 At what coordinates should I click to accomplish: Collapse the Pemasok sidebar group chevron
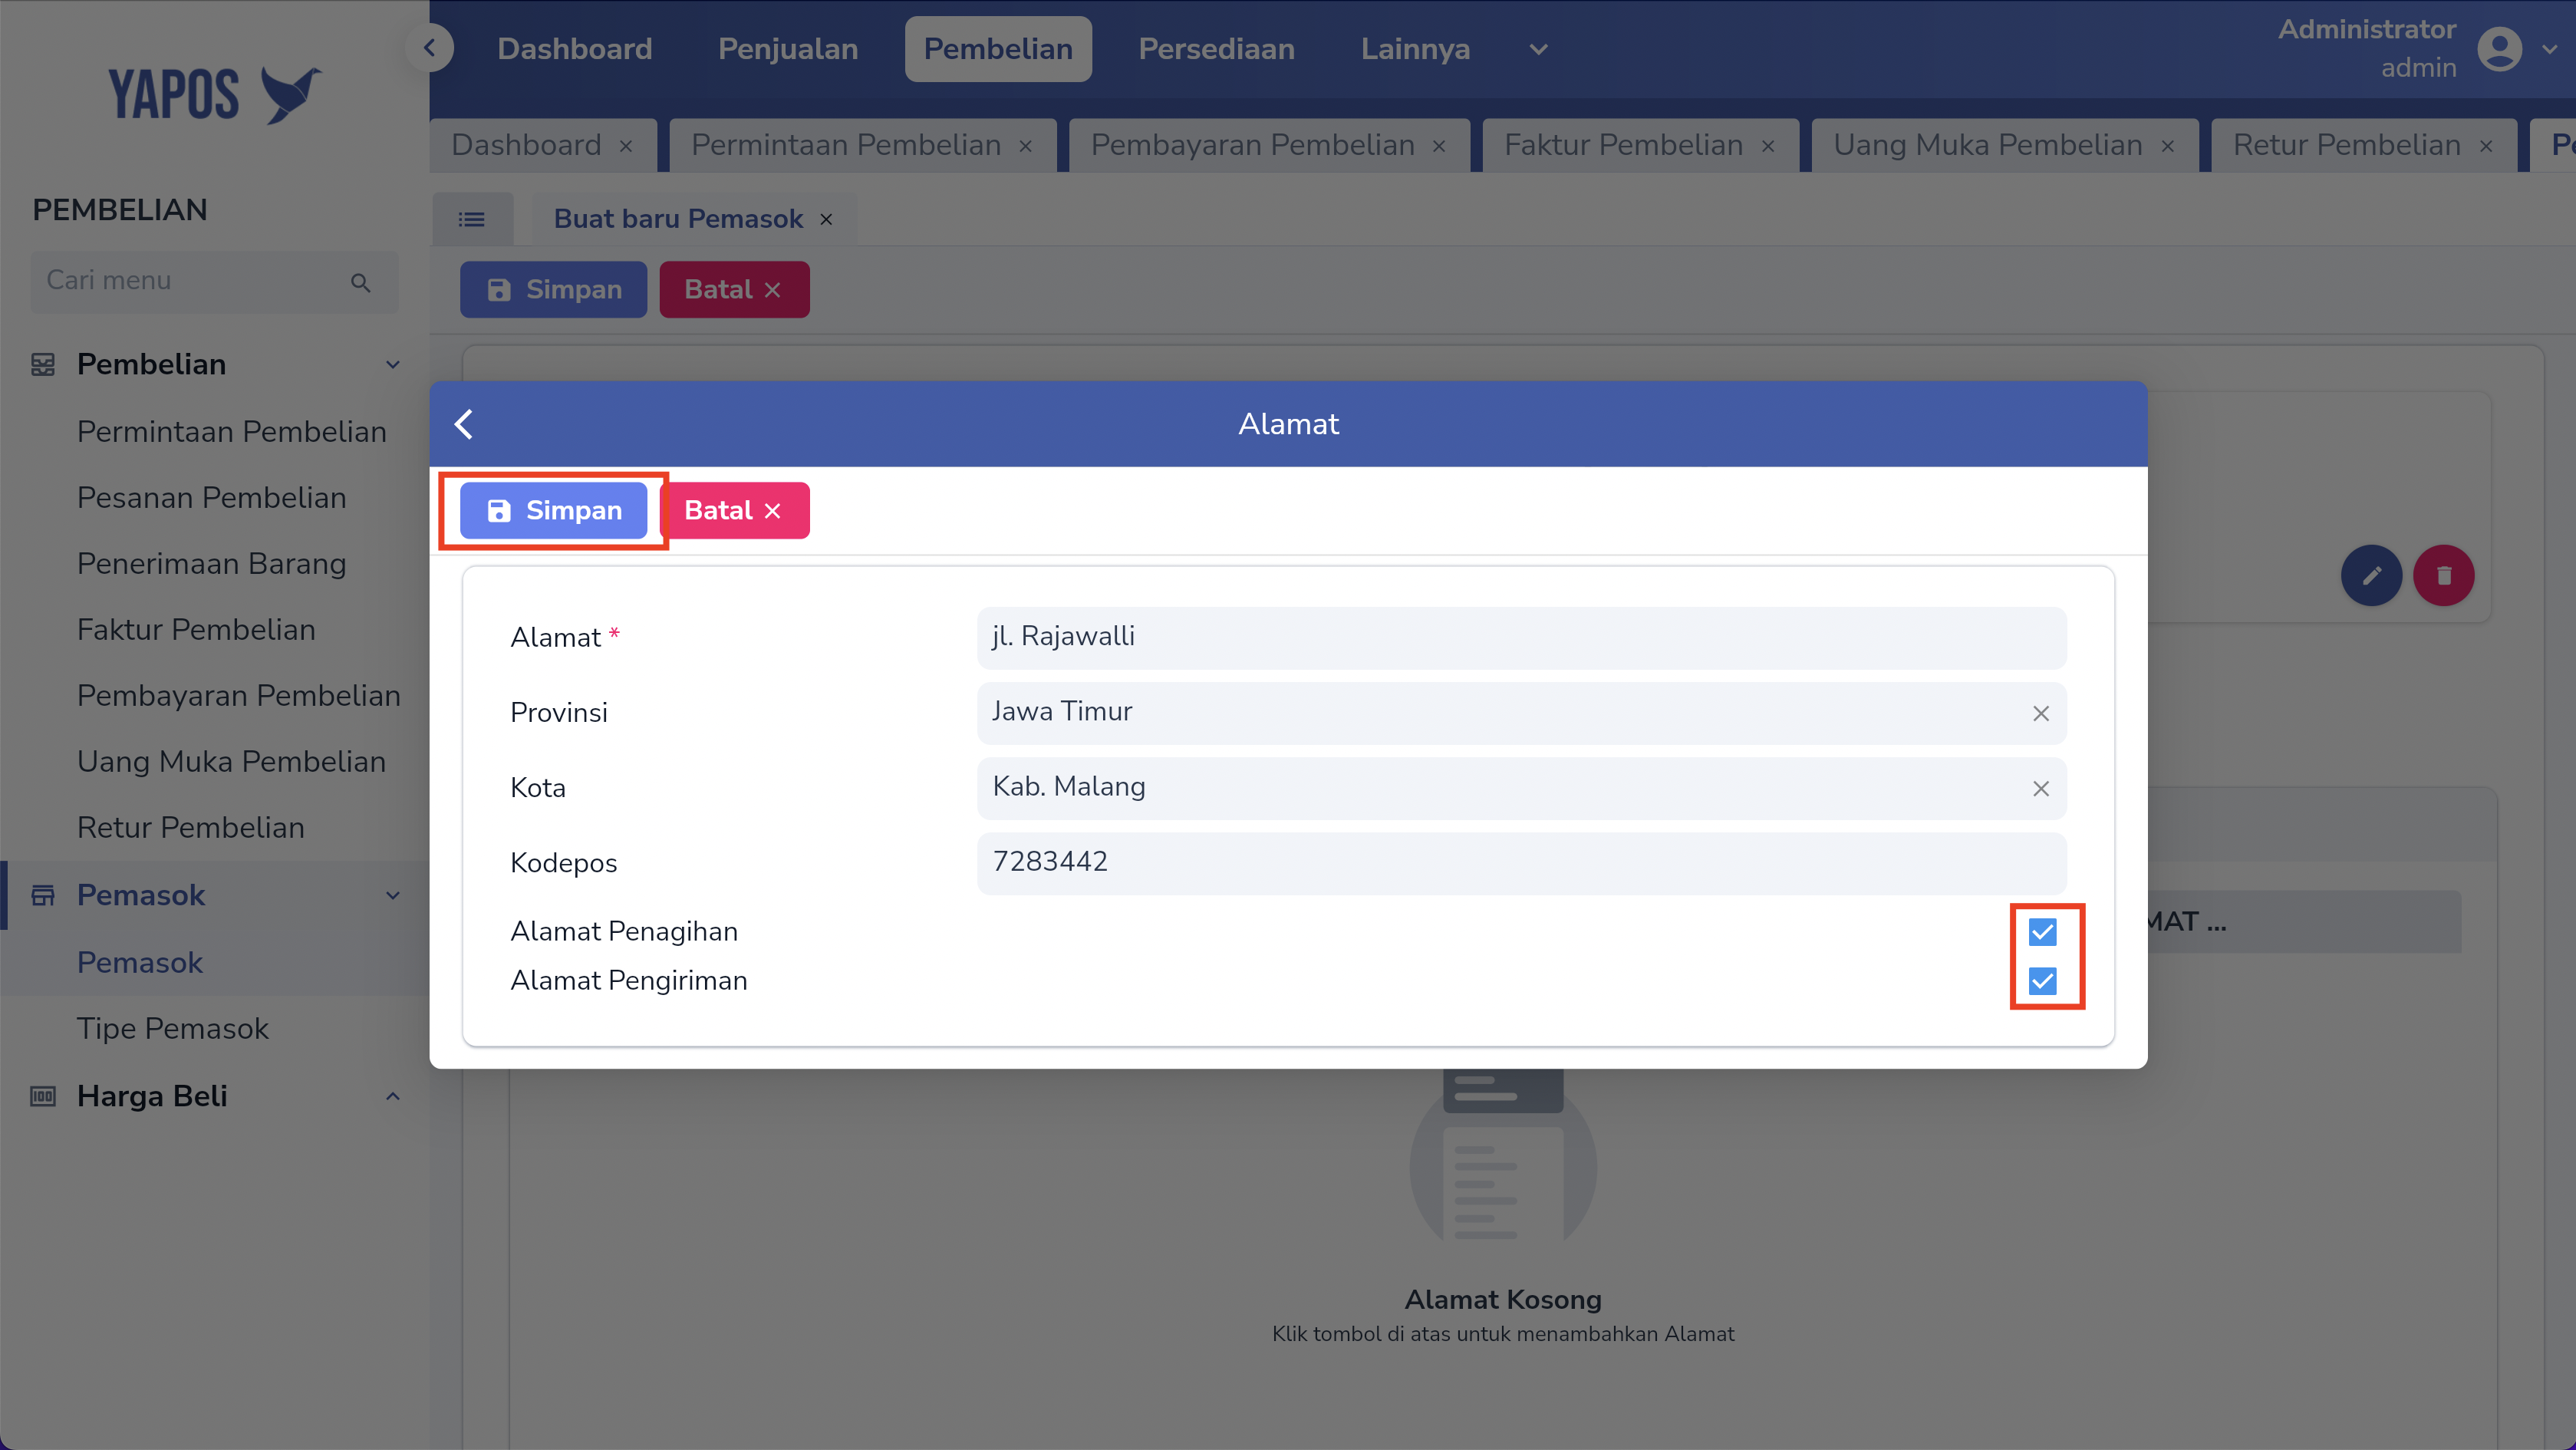[393, 895]
